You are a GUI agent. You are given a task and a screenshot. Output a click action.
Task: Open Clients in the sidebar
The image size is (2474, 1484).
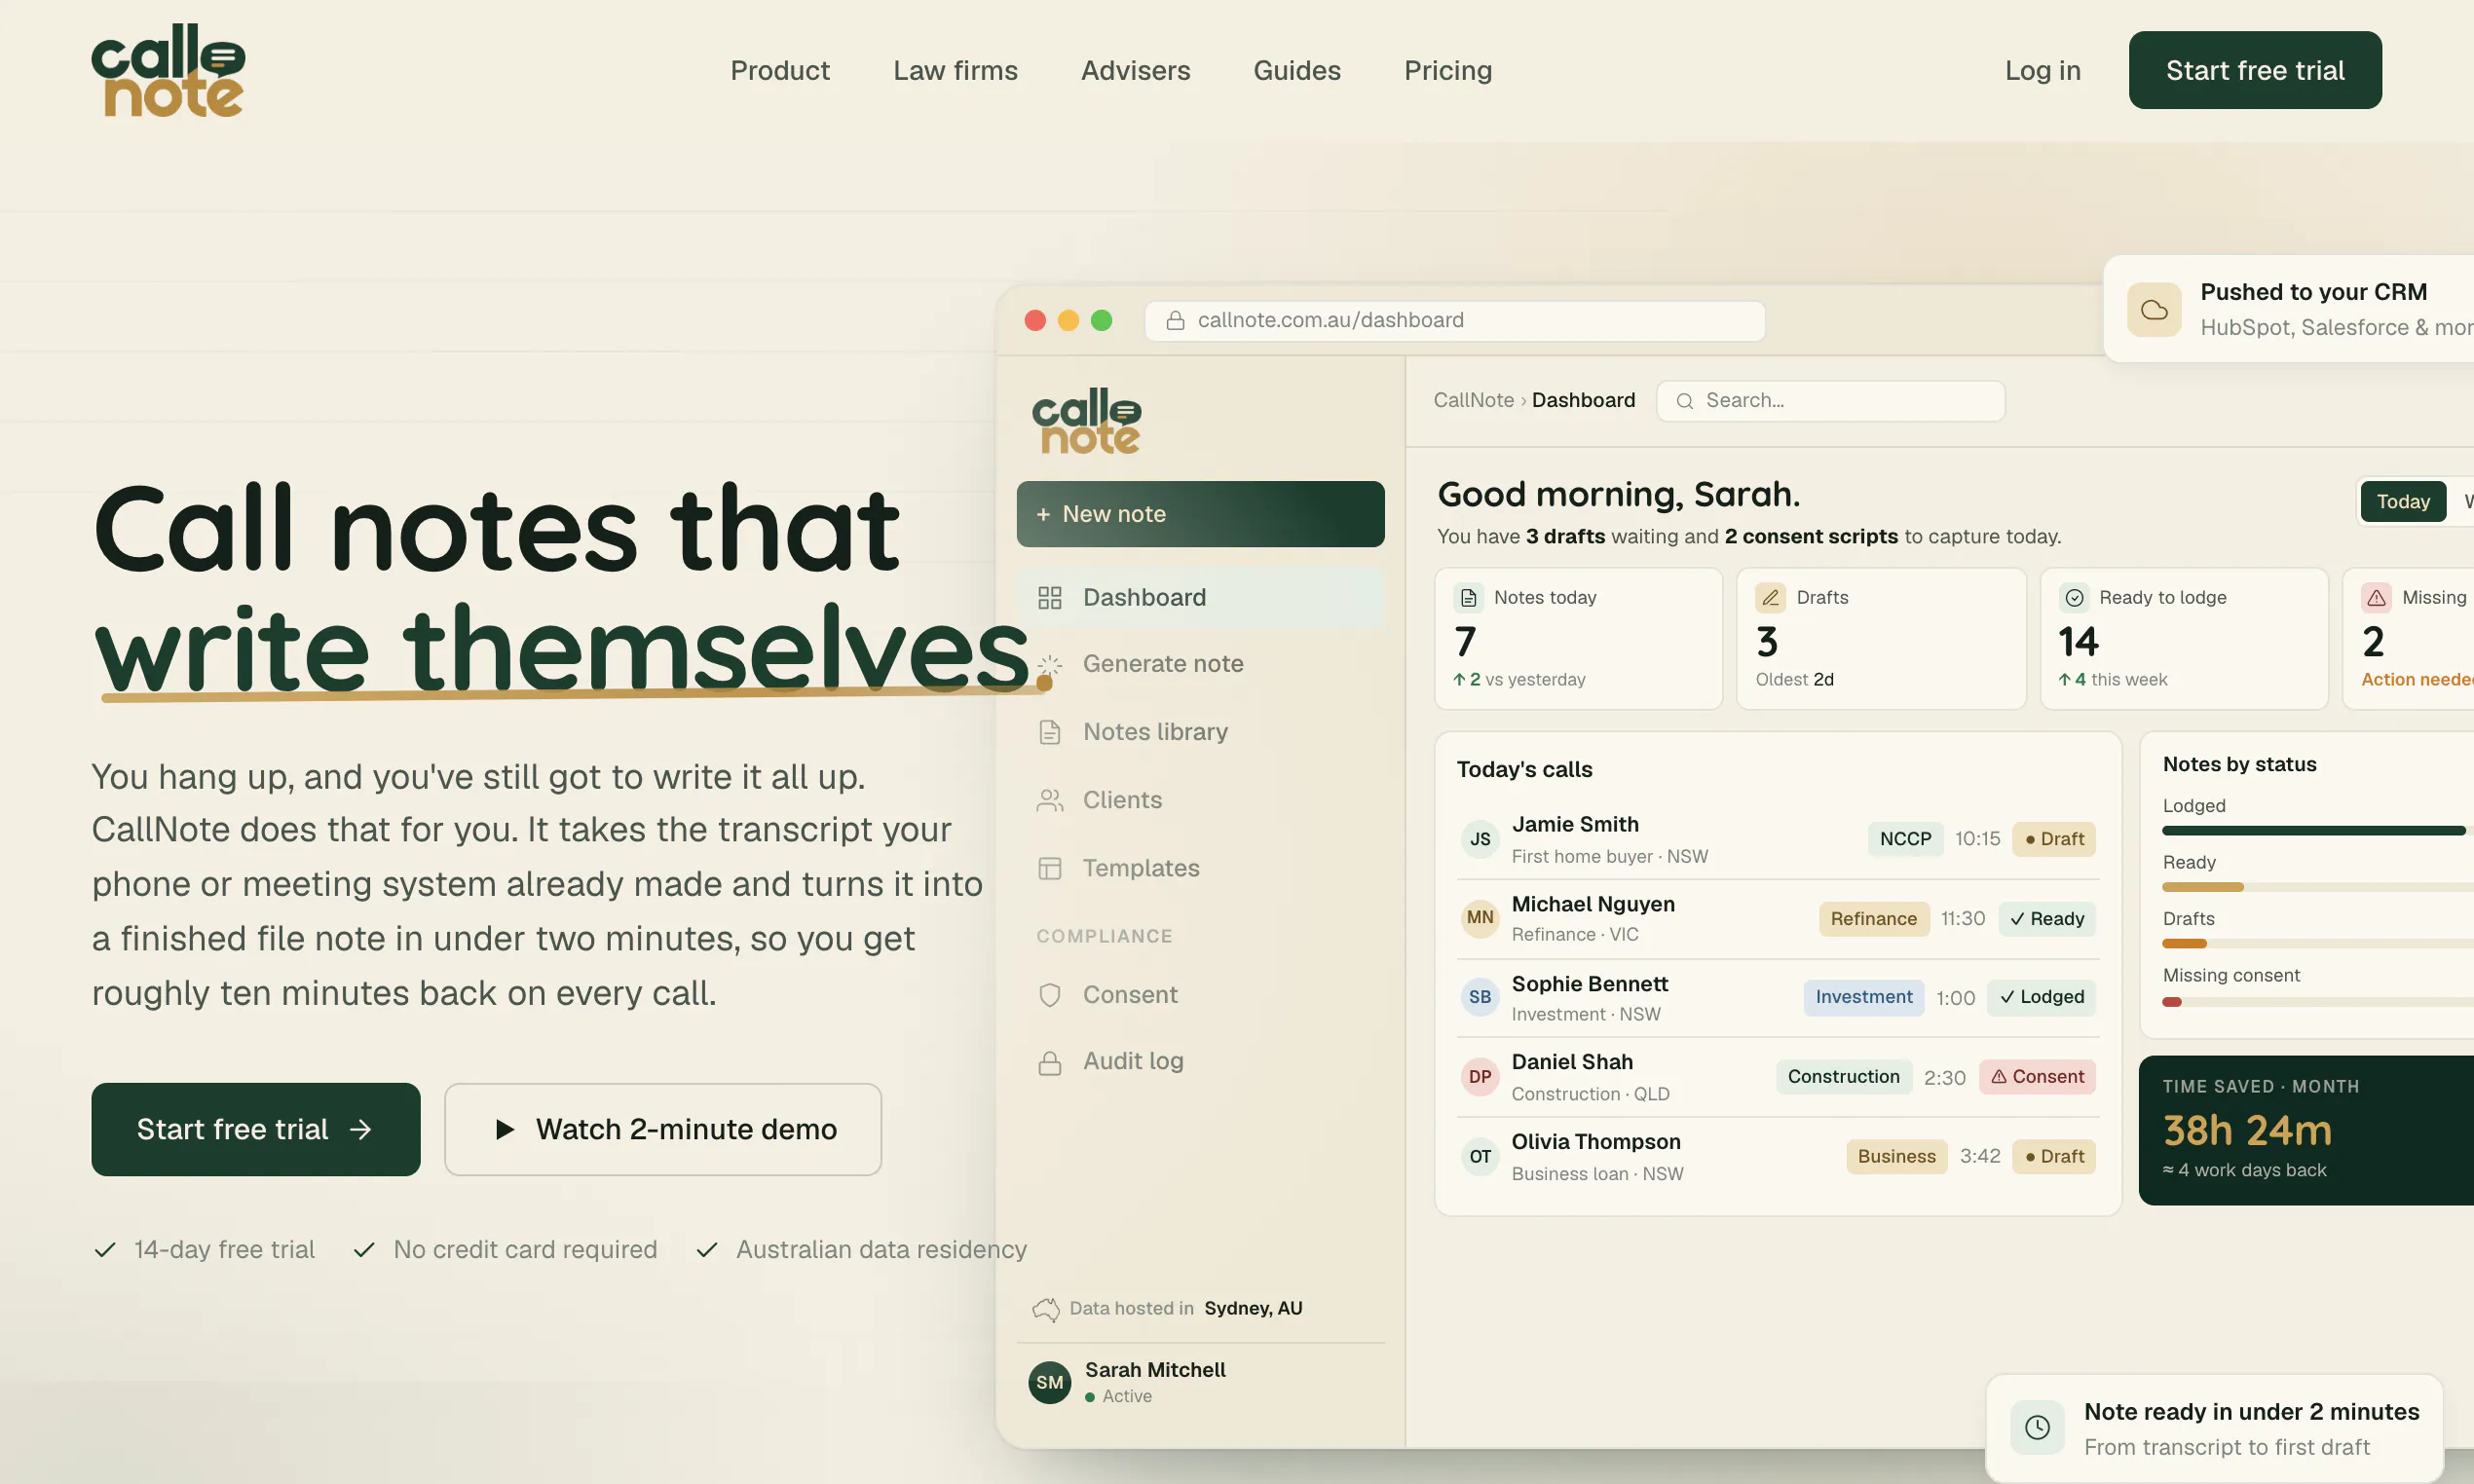coord(1200,800)
